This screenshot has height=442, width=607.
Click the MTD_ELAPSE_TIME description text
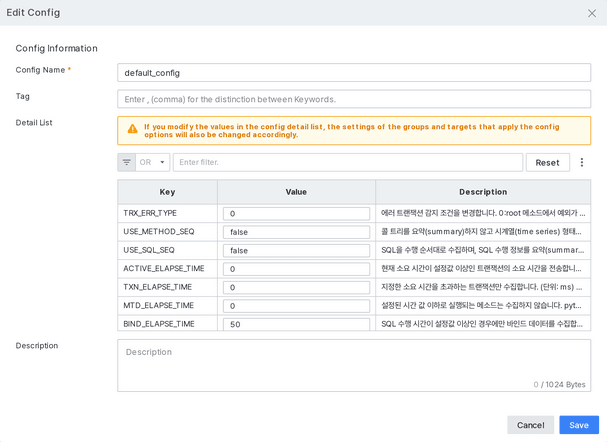(x=481, y=306)
